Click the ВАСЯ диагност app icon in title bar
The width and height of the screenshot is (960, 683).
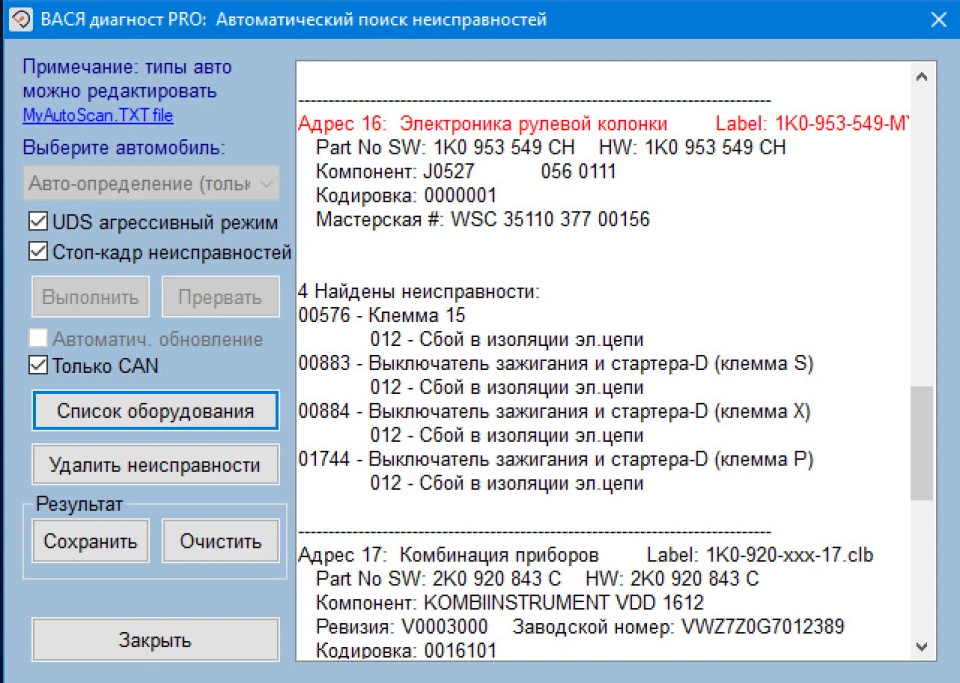pos(20,19)
